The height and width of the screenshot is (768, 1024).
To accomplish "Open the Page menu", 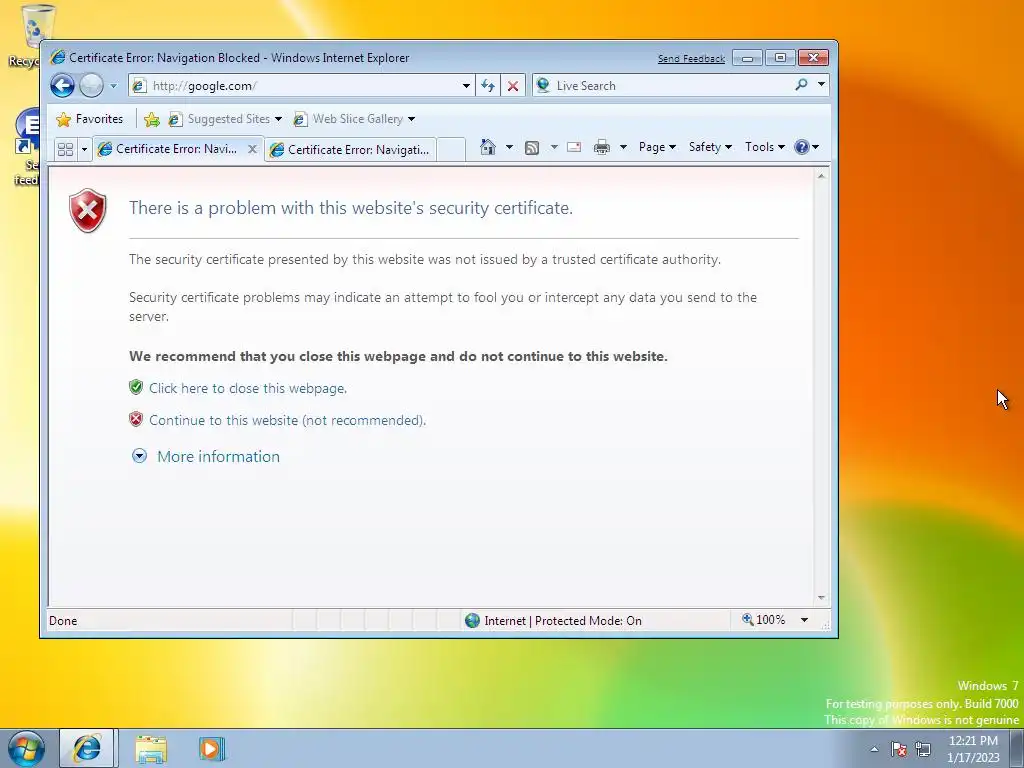I will pyautogui.click(x=657, y=147).
